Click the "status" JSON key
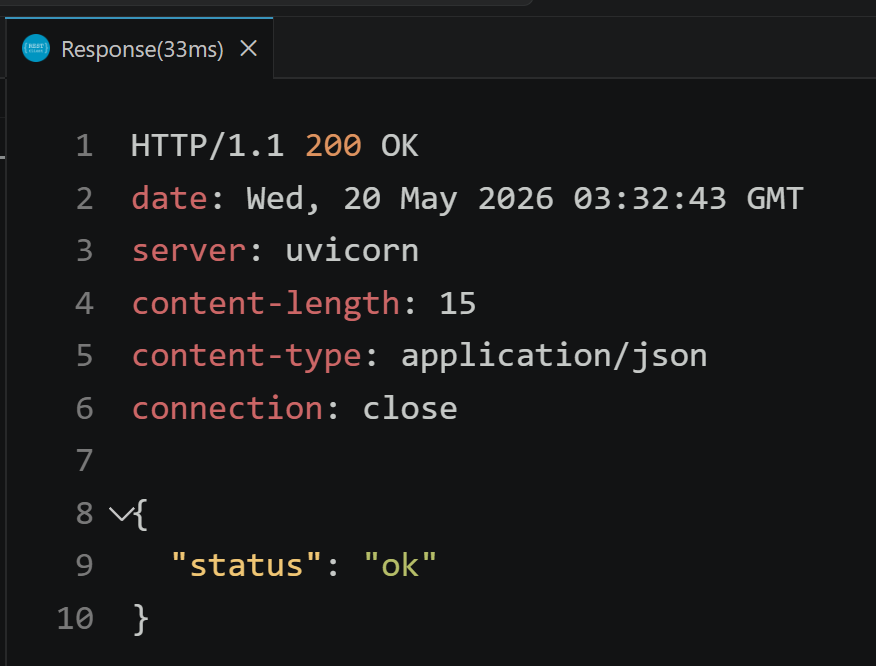Viewport: 876px width, 666px height. pos(246,565)
